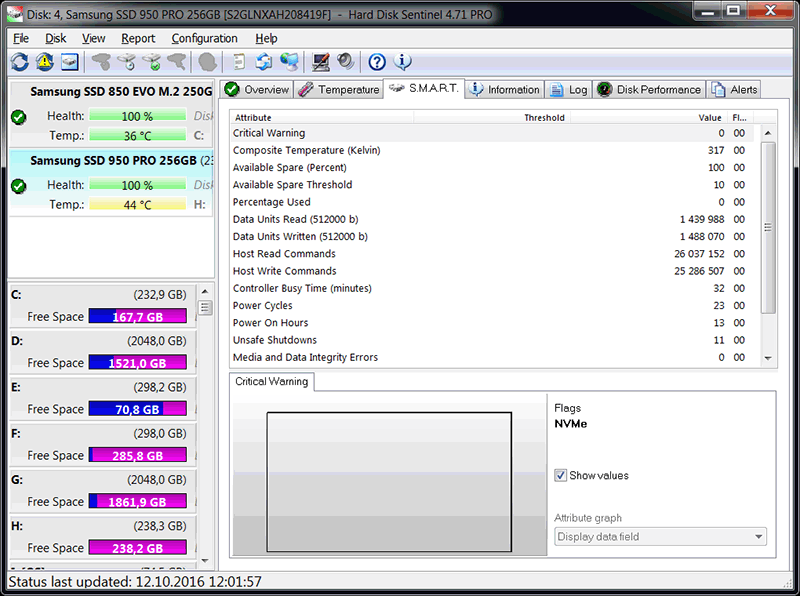The width and height of the screenshot is (800, 596).
Task: Click green check icon of Samsung 950 PRO
Action: pos(19,186)
